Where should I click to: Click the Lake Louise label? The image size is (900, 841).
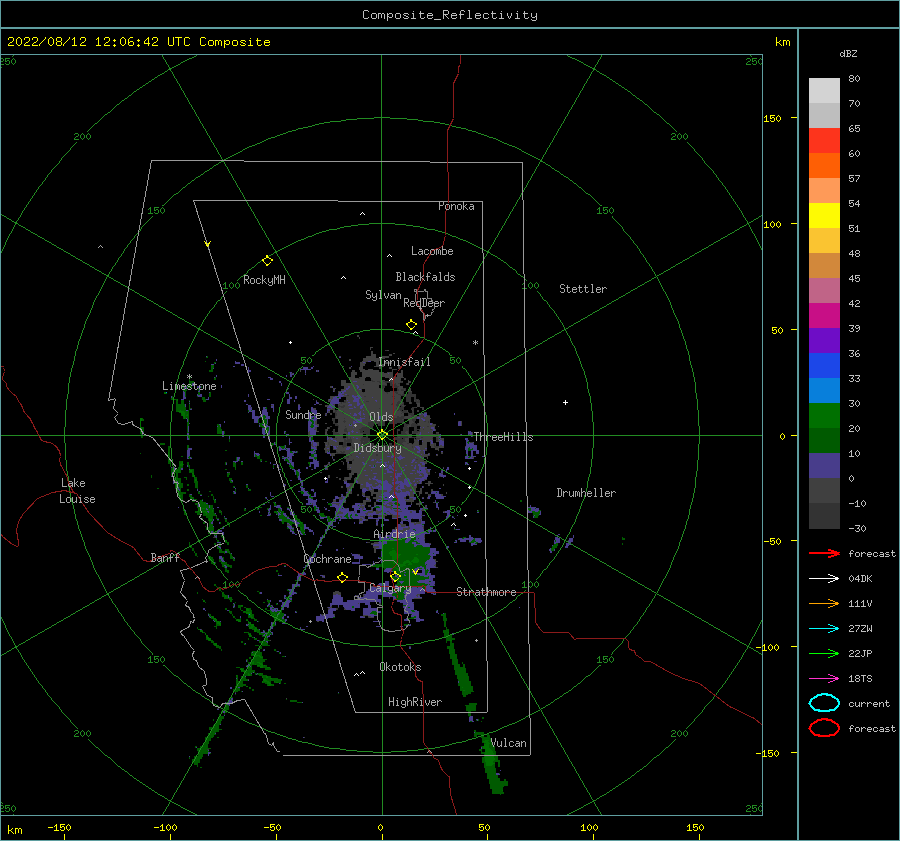(78, 491)
